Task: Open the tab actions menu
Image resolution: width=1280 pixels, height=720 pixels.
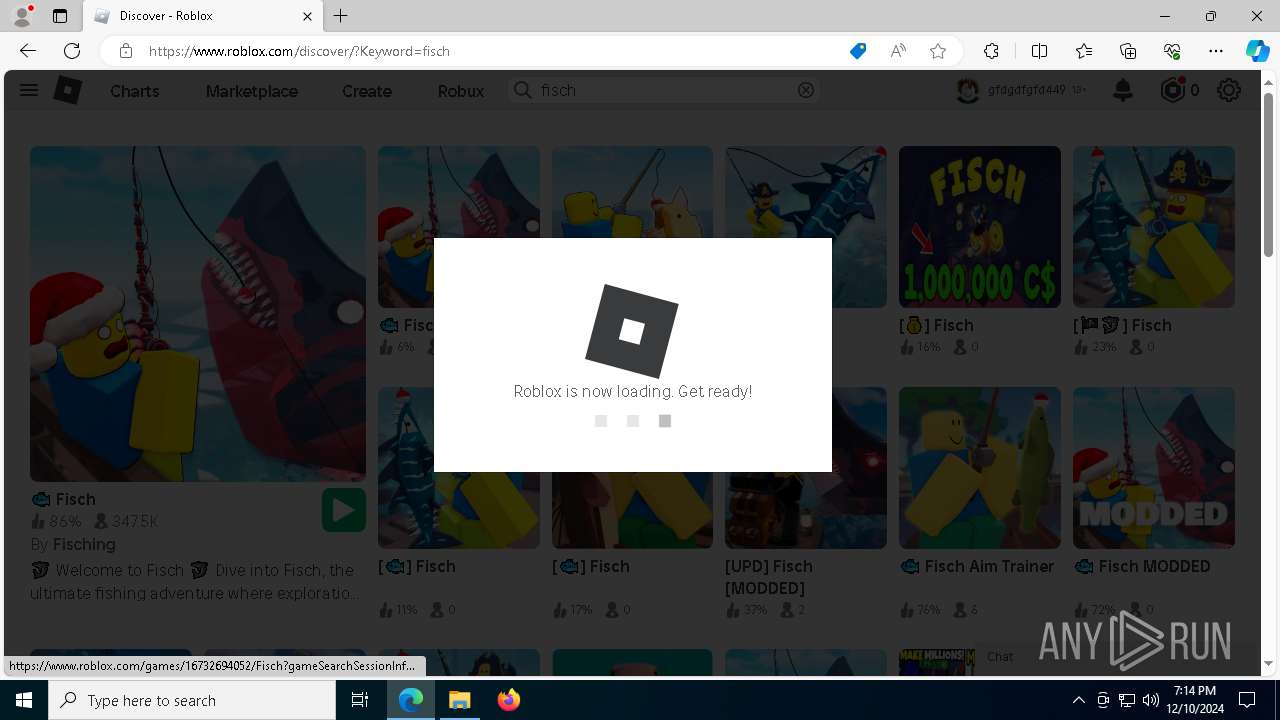Action: click(x=60, y=16)
